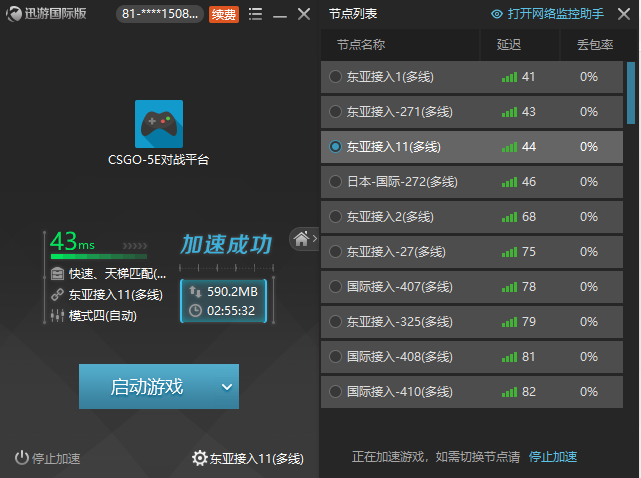Viewport: 641px width, 478px height.
Task: Select the 东亚接入1(多线) radio button
Action: click(x=335, y=76)
